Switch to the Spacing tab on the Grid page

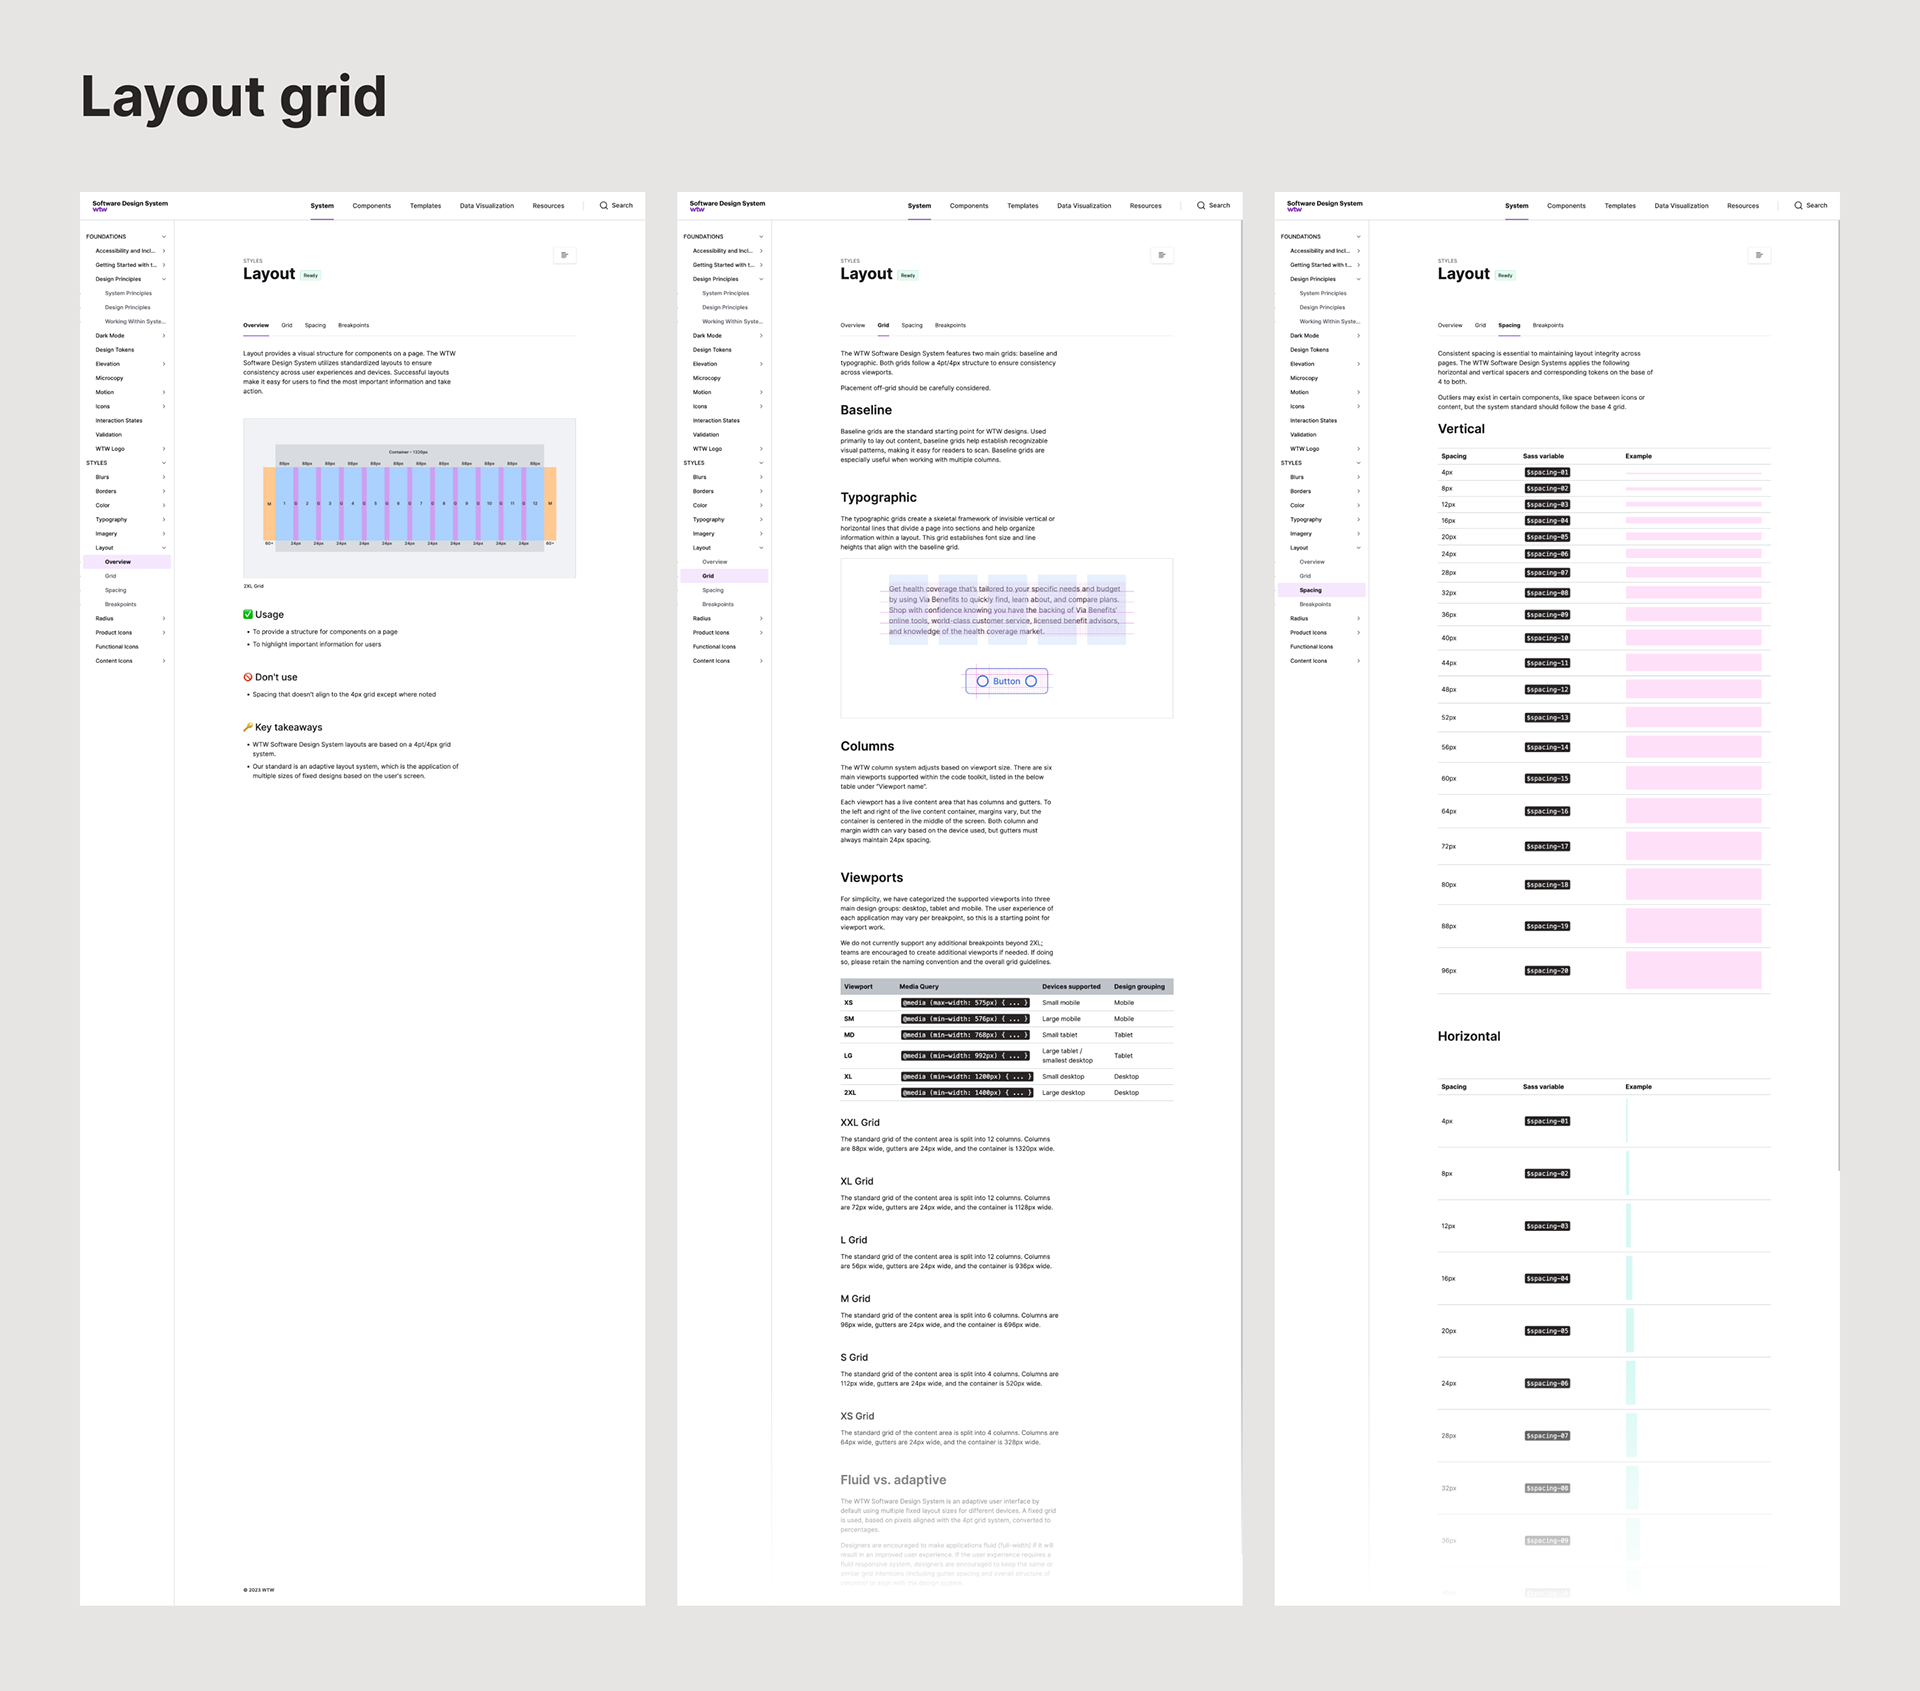tap(912, 325)
